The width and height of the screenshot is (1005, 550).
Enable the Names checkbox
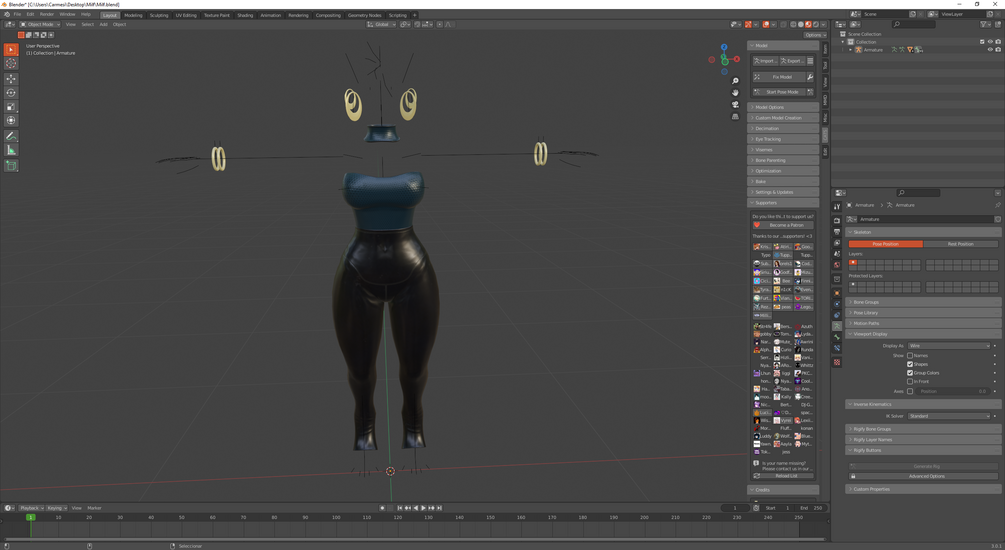click(909, 355)
